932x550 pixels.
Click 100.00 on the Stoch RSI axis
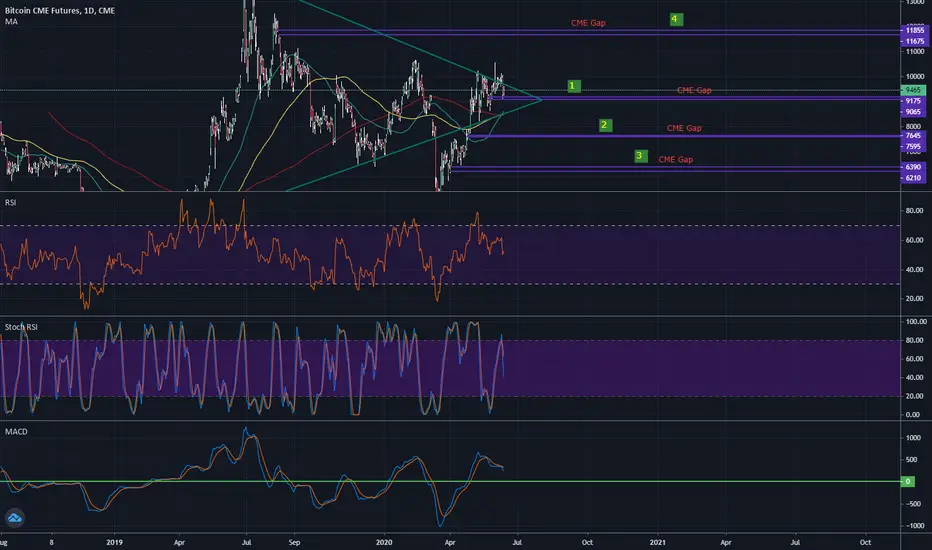point(916,322)
